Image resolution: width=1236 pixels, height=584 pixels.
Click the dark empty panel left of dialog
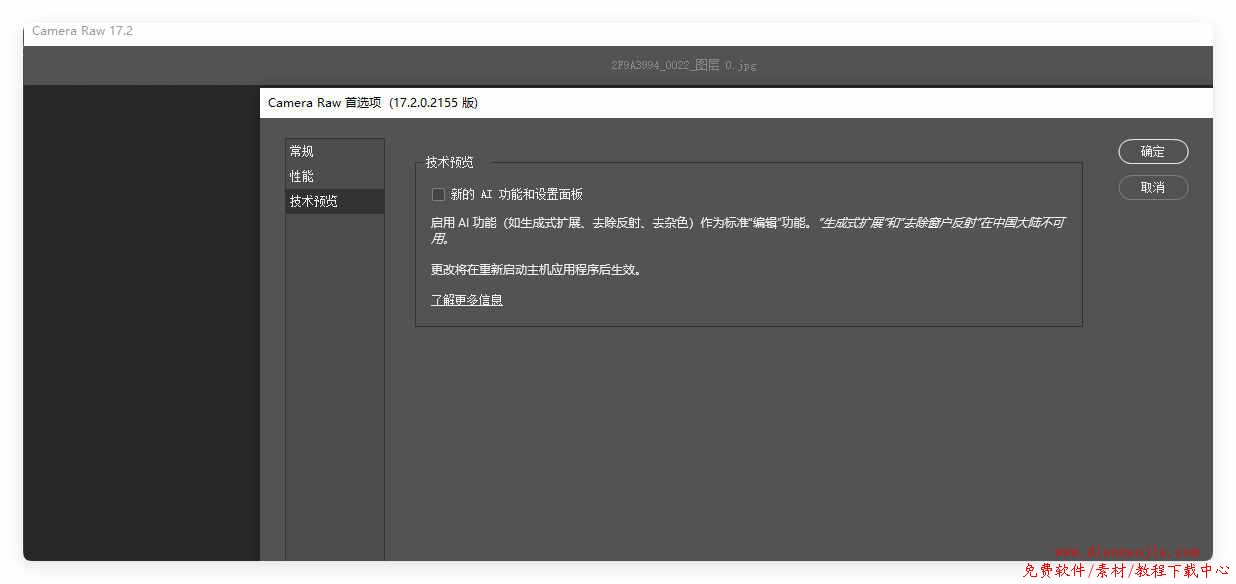(x=140, y=320)
